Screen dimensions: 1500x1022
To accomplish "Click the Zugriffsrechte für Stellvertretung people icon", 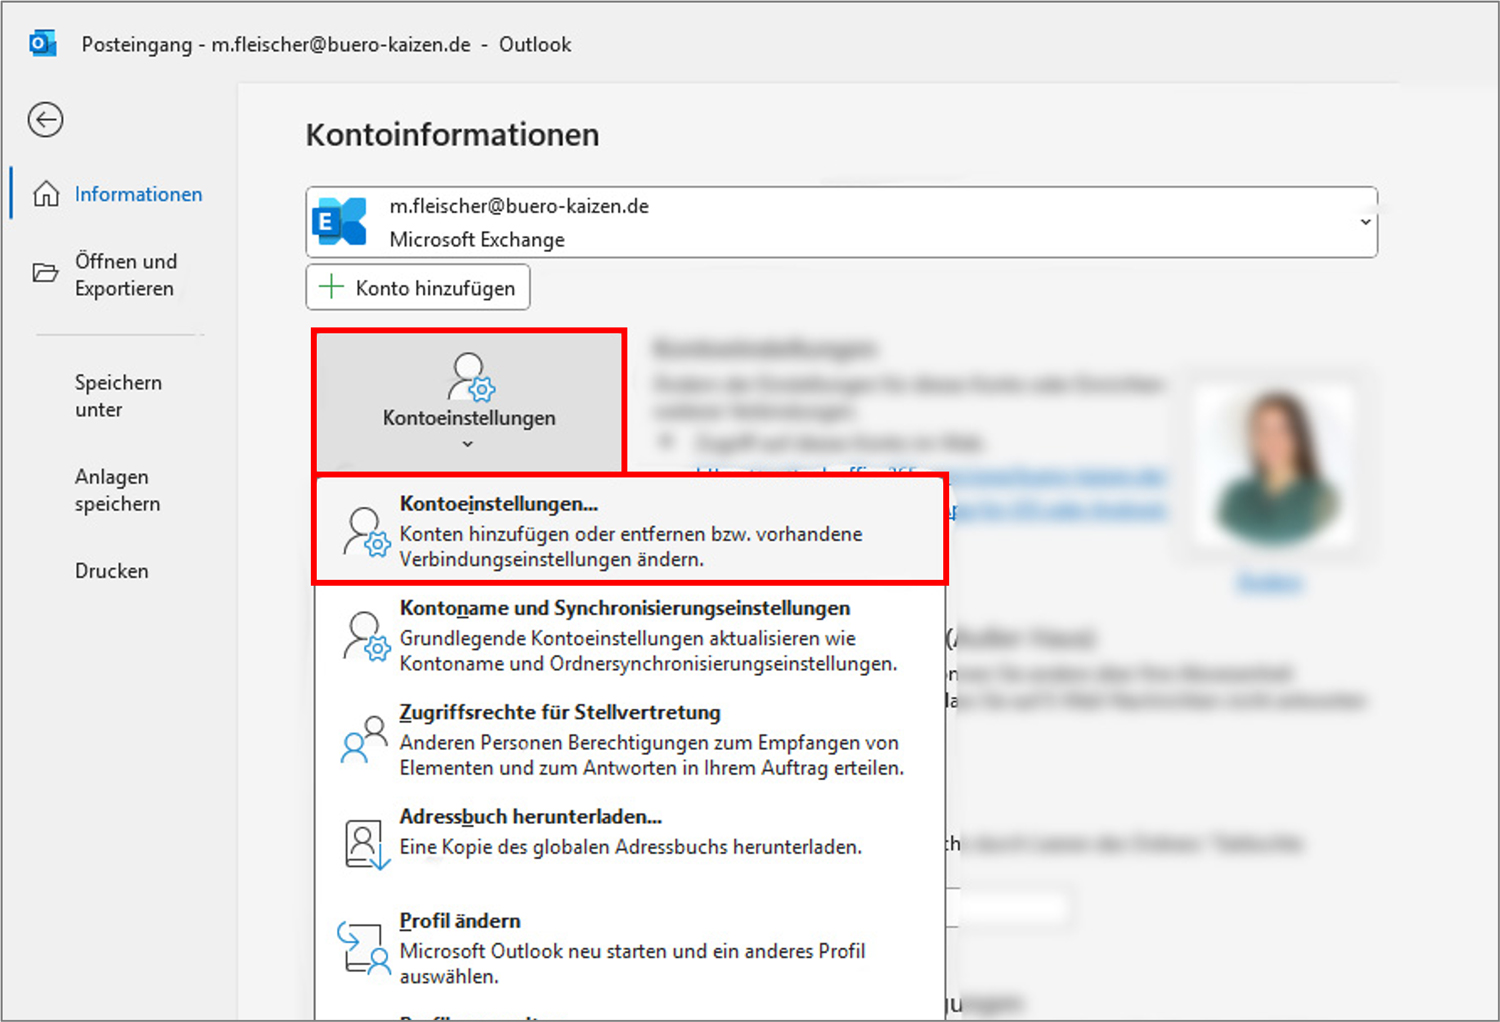I will click(x=364, y=740).
